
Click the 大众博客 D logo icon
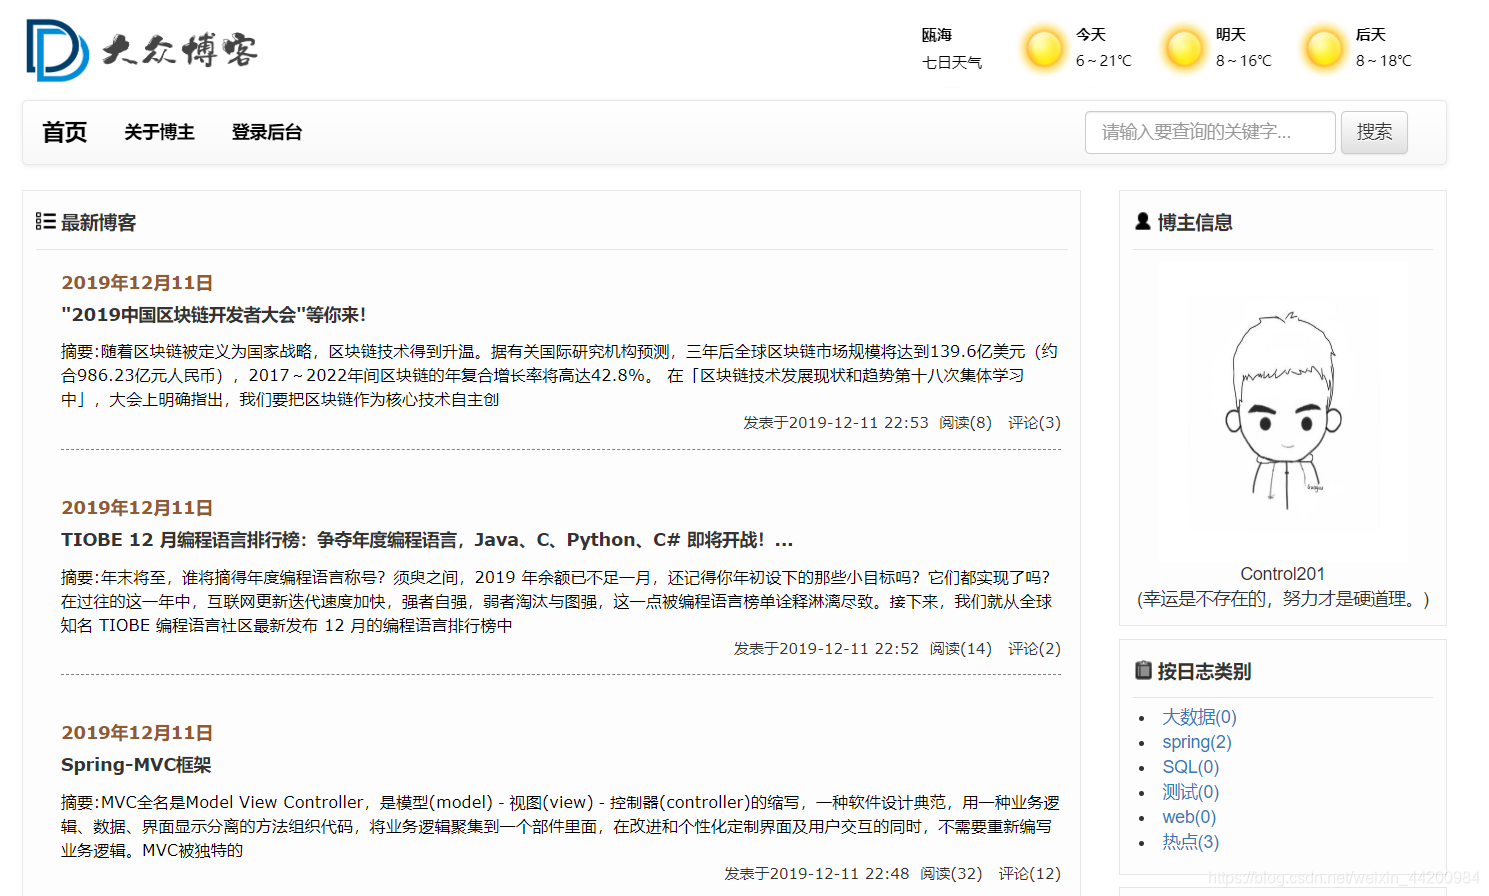(57, 50)
